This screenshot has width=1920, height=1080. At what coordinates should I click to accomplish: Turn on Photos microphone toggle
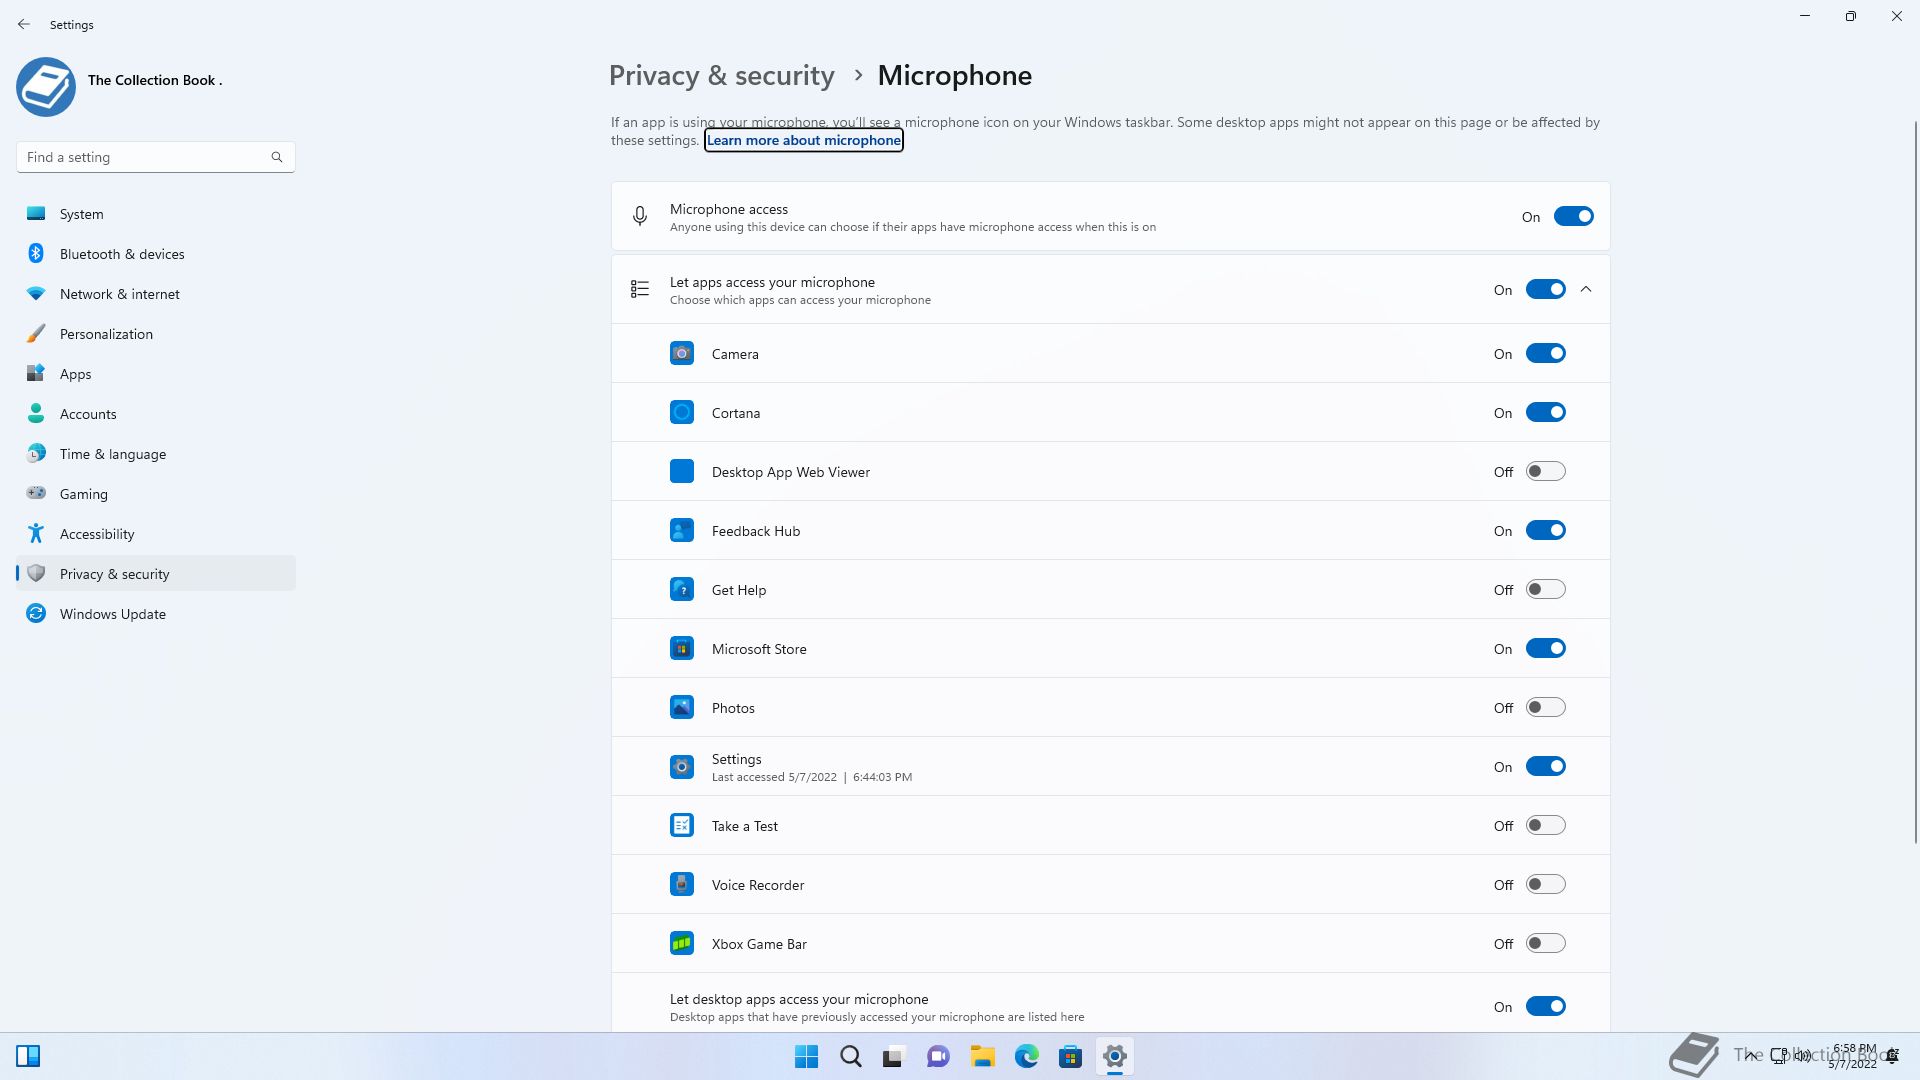(1545, 708)
